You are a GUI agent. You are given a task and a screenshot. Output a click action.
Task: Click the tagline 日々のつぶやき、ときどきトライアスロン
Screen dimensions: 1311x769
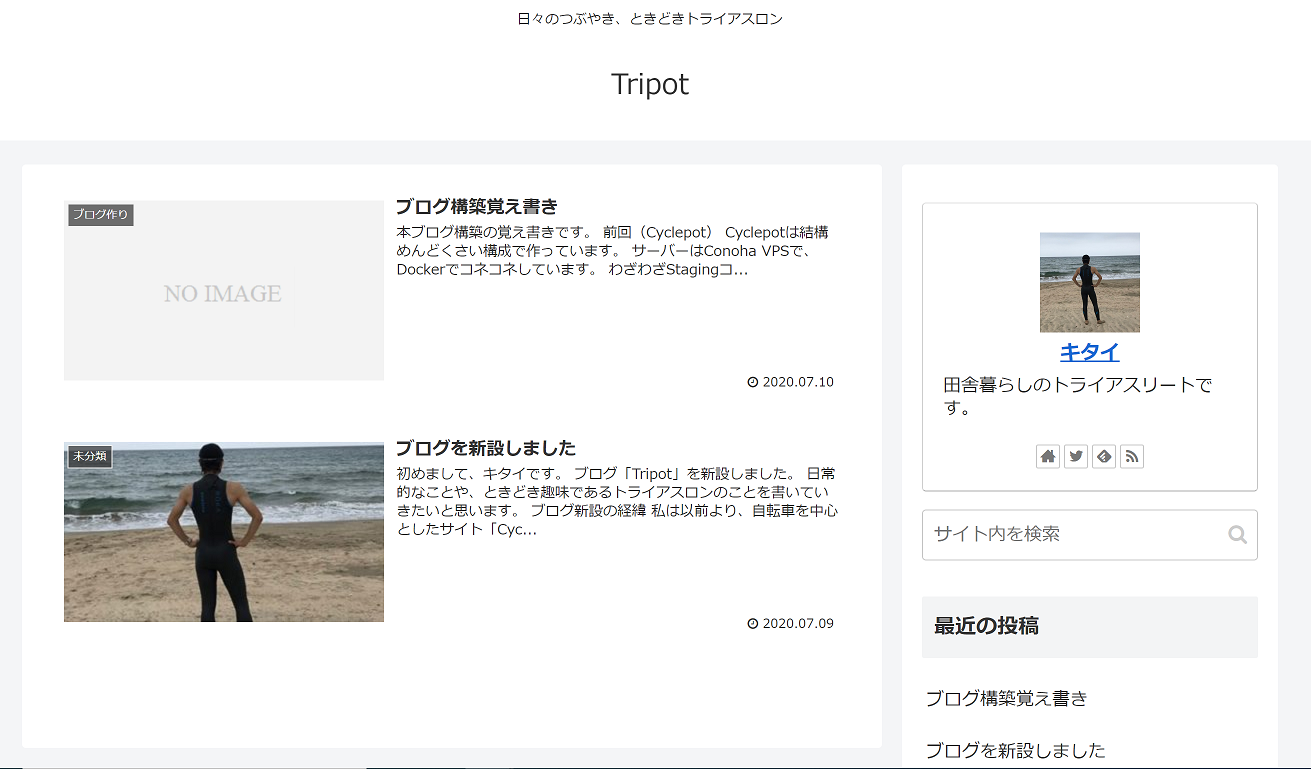click(x=650, y=19)
